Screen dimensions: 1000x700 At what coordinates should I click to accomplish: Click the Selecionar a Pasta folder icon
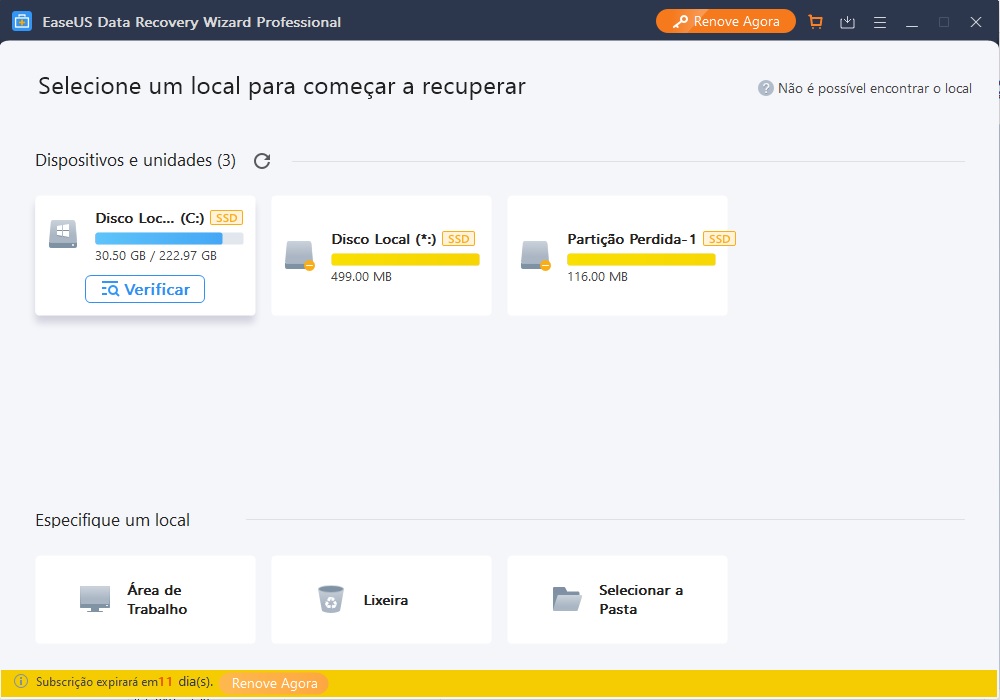coord(567,599)
